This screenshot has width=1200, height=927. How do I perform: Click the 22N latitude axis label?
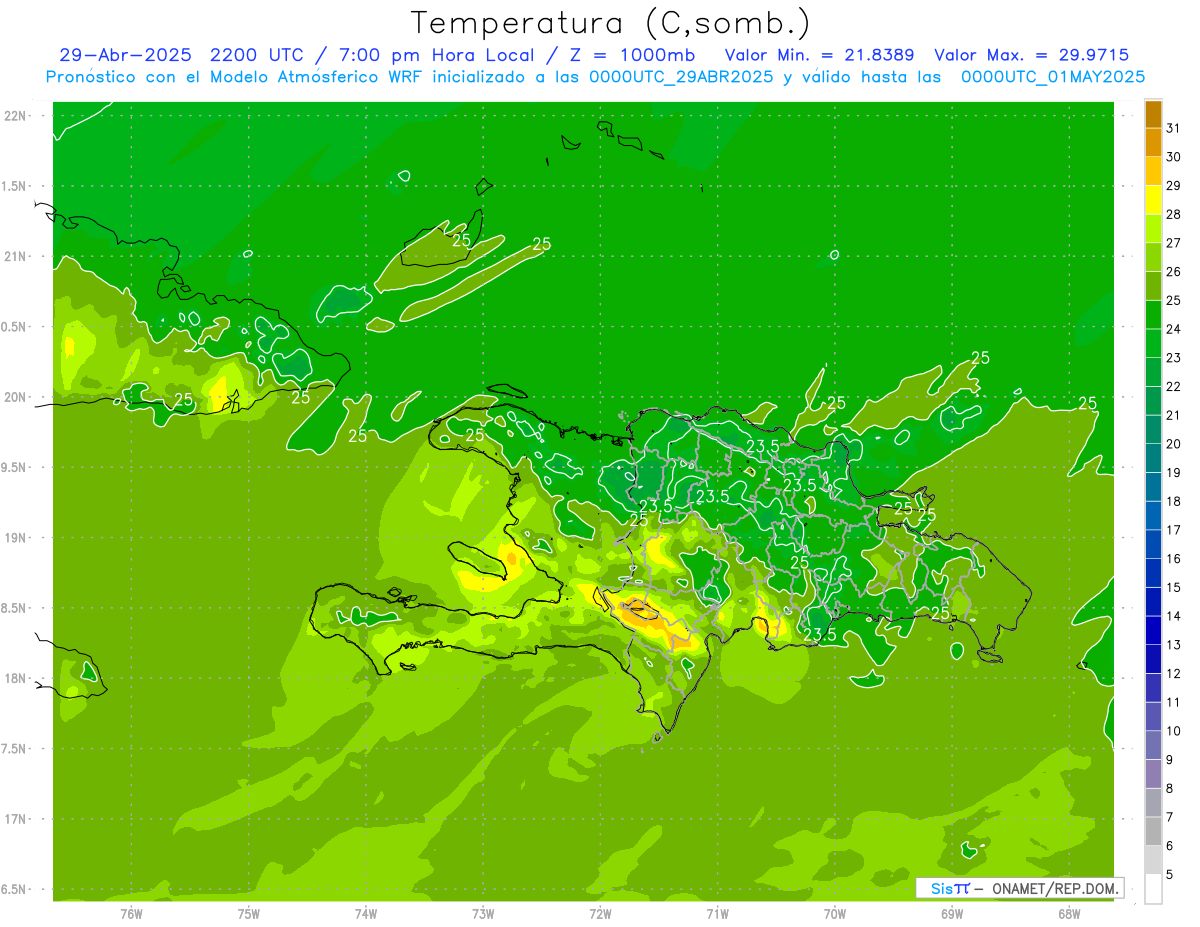(16, 116)
